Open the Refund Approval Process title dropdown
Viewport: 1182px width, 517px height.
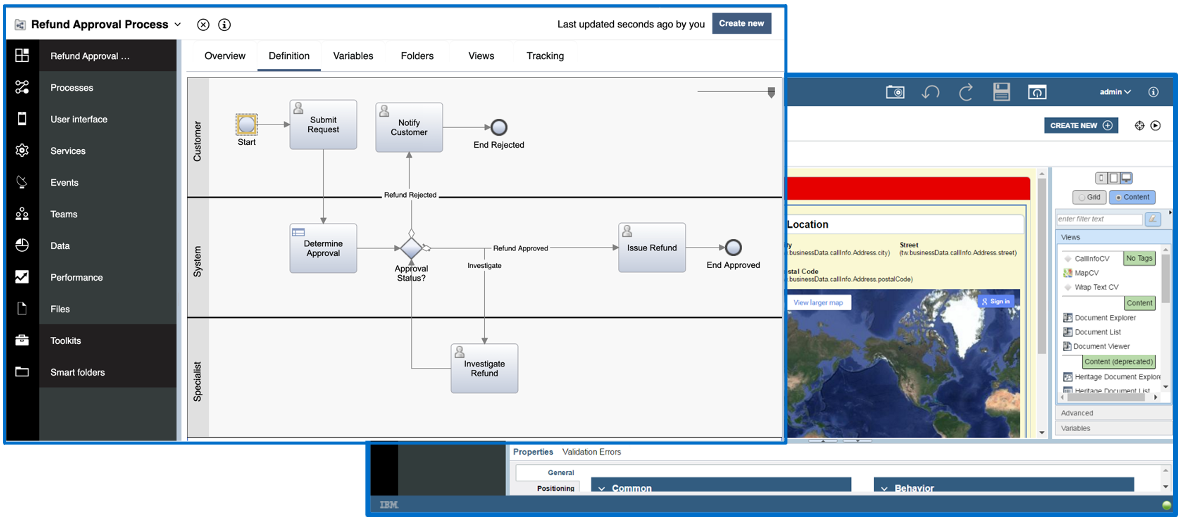[178, 24]
